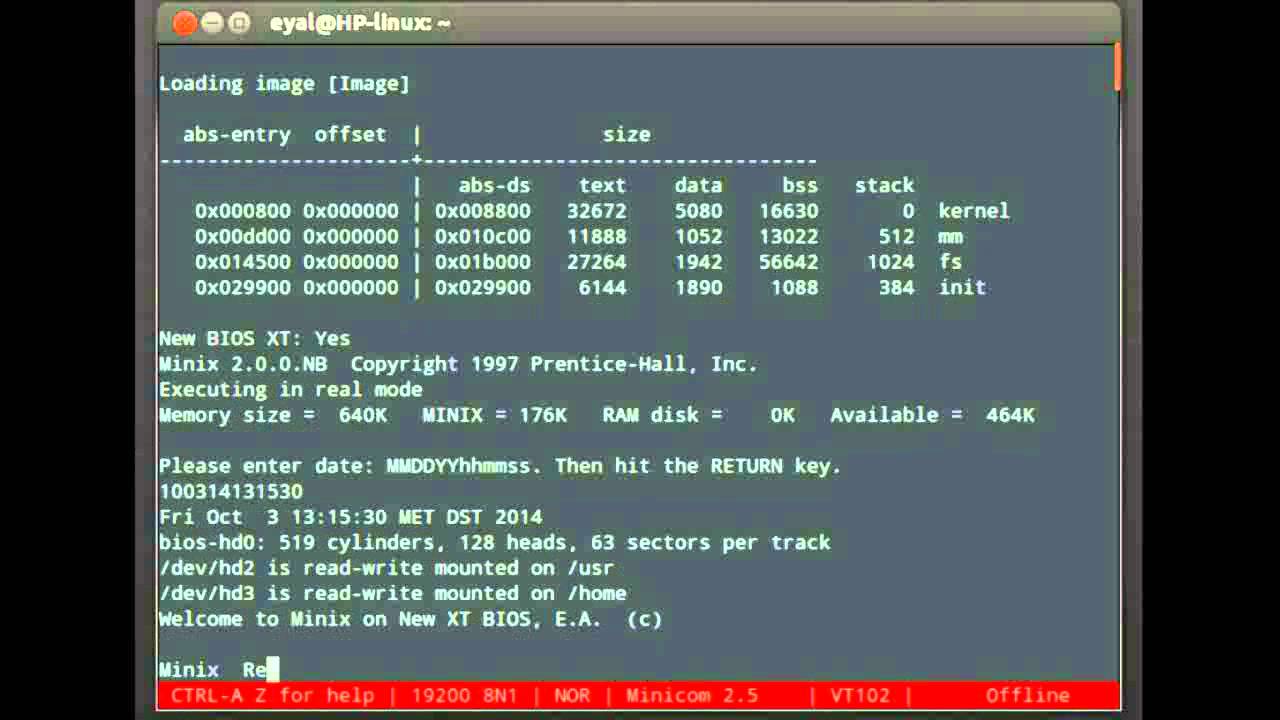The width and height of the screenshot is (1280, 720).
Task: Click the 'Available = 464K' text
Action: 932,415
